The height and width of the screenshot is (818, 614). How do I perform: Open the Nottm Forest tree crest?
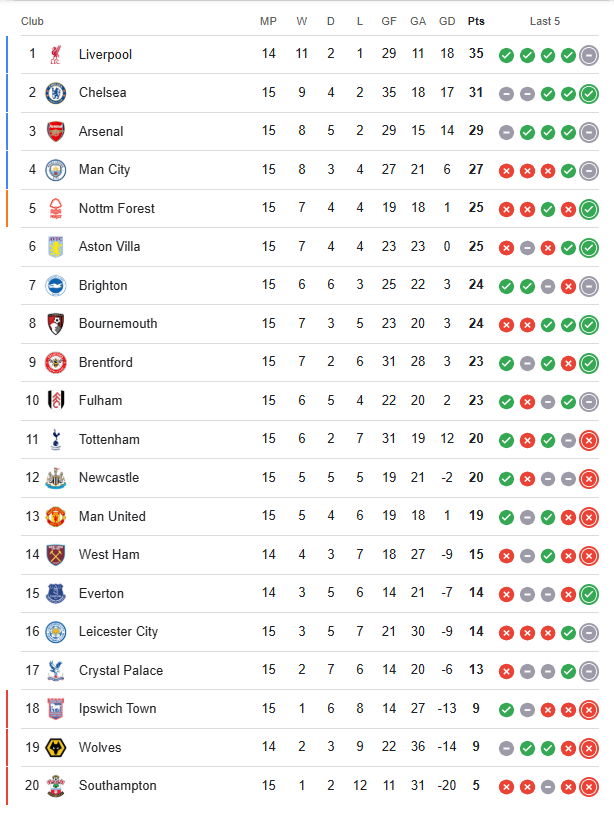coord(55,208)
